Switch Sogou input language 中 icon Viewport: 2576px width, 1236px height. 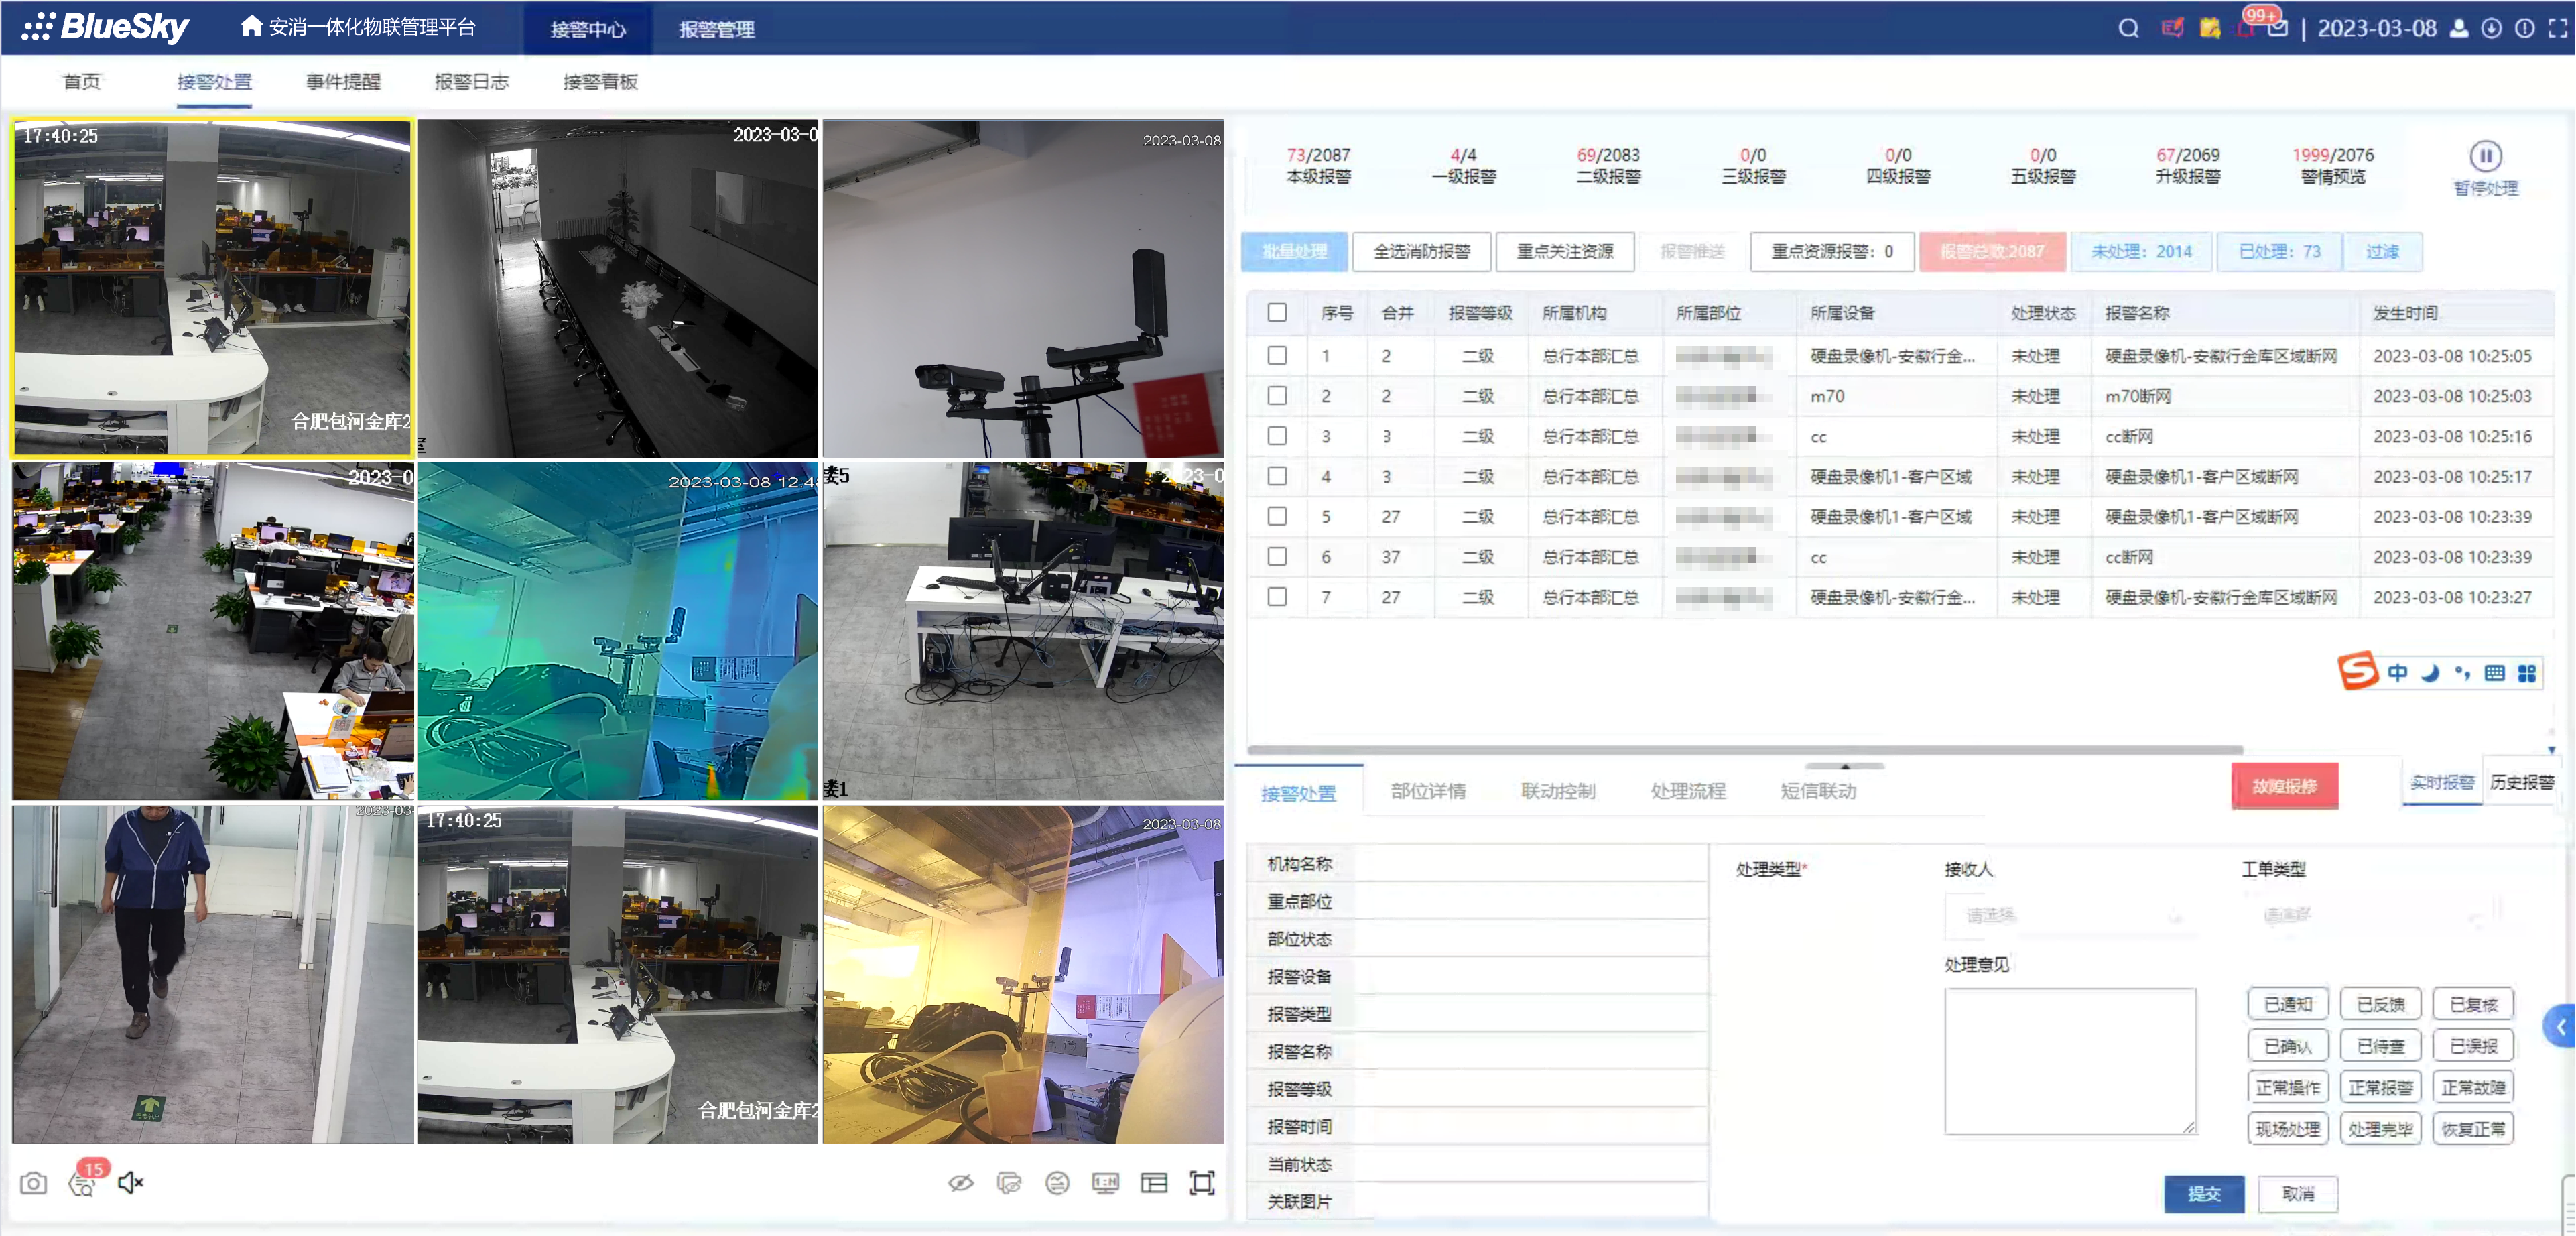[x=2398, y=673]
